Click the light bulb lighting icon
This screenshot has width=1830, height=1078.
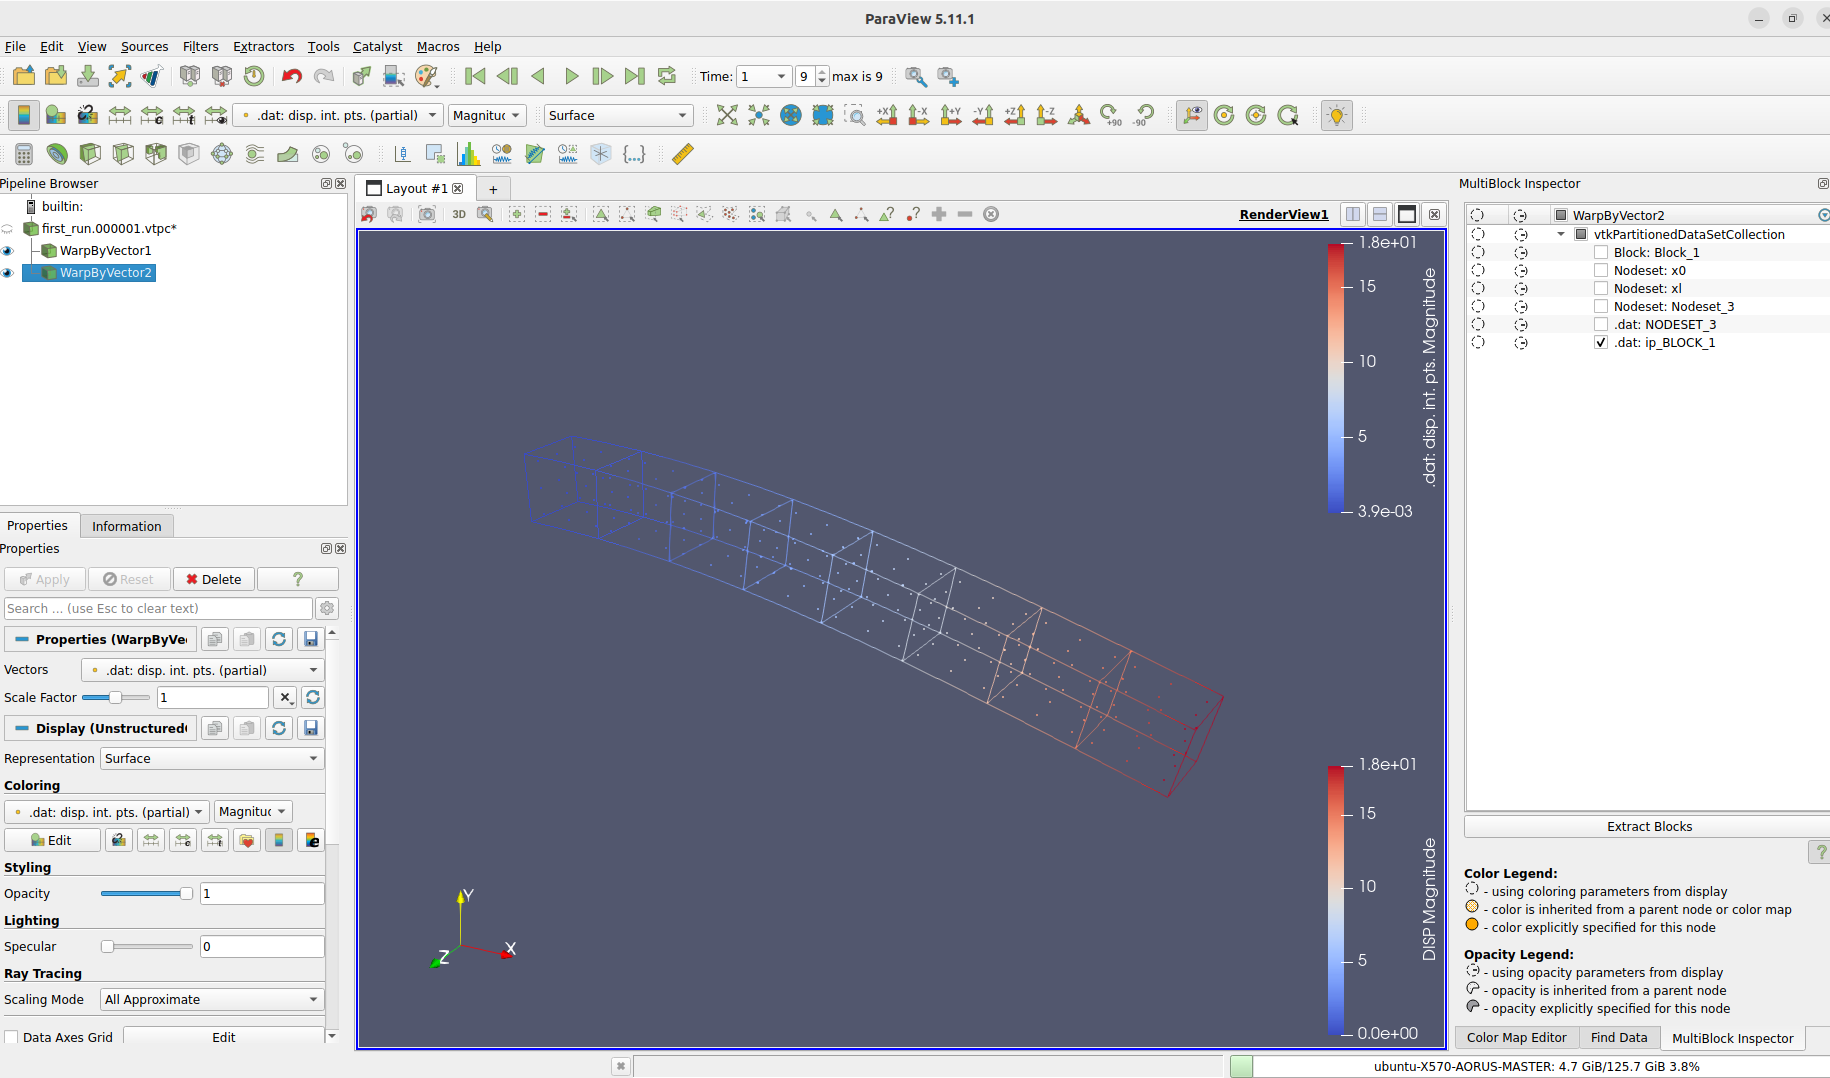click(1336, 115)
